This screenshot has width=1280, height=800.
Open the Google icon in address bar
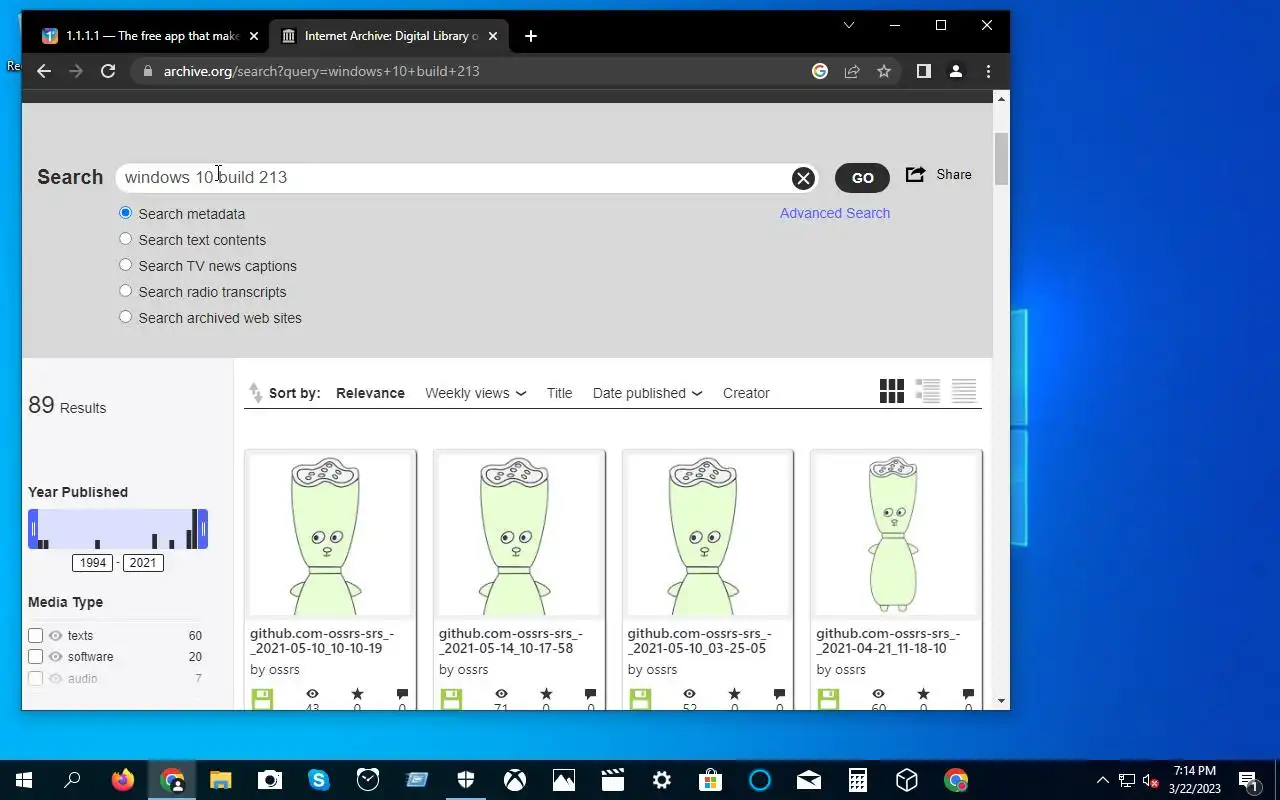(820, 71)
